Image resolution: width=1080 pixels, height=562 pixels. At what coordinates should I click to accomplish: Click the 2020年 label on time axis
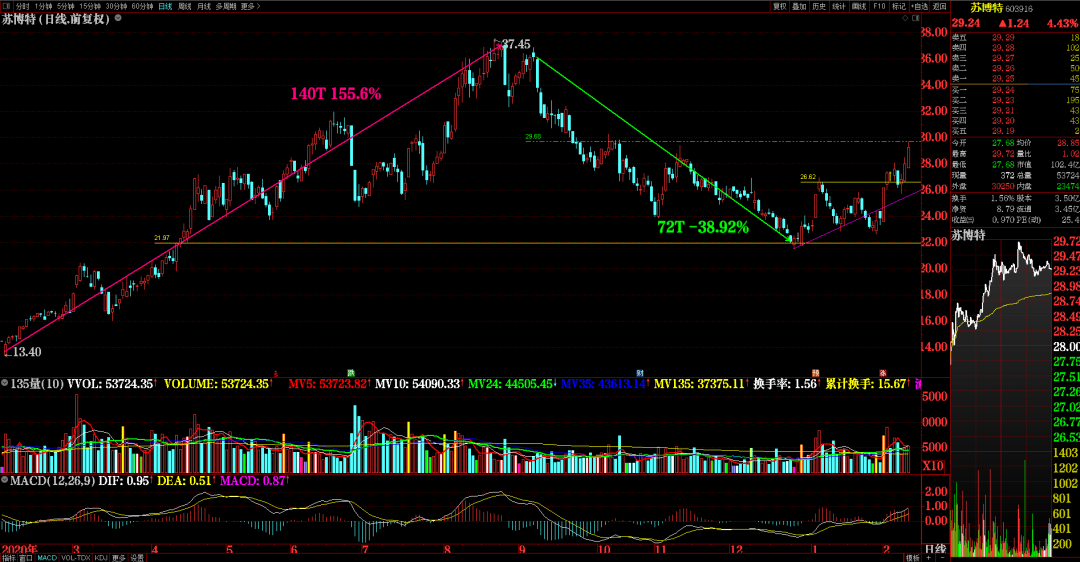19,549
